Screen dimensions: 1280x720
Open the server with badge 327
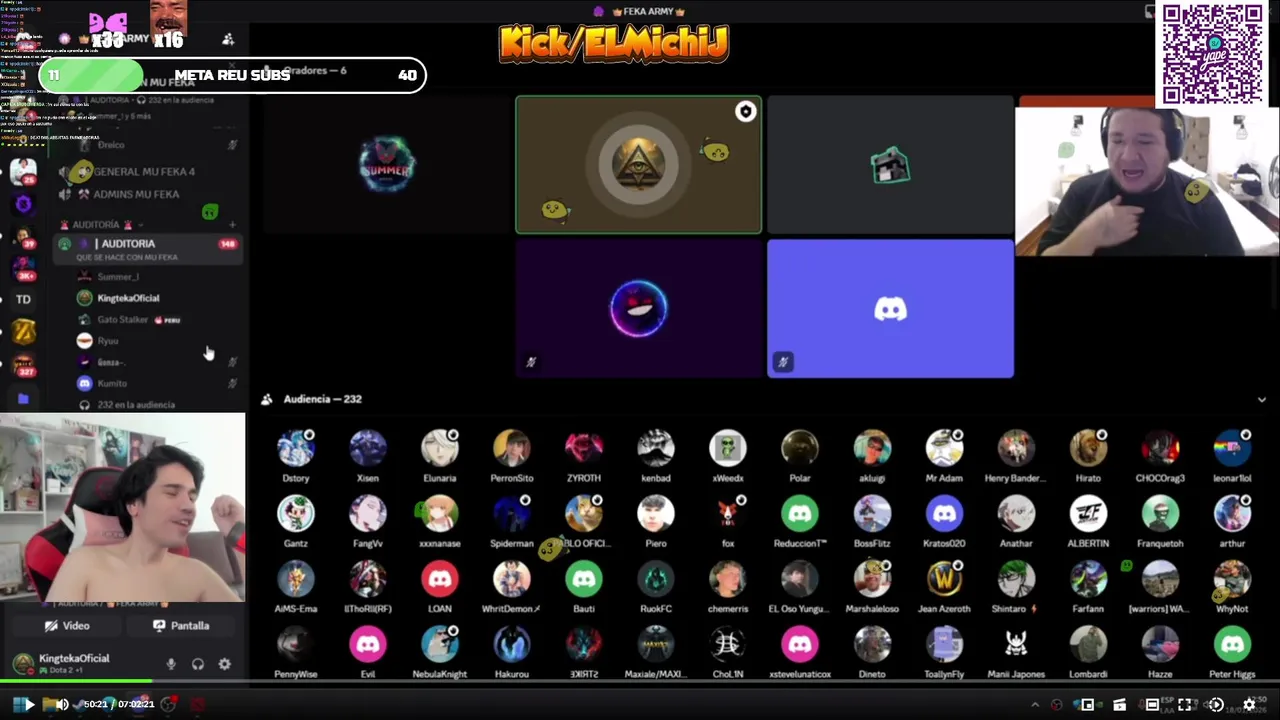(x=23, y=364)
